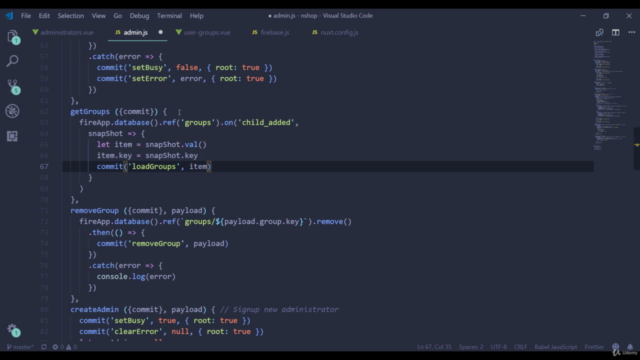Click the VS Code logo icon
The image size is (640, 360).
click(9, 16)
